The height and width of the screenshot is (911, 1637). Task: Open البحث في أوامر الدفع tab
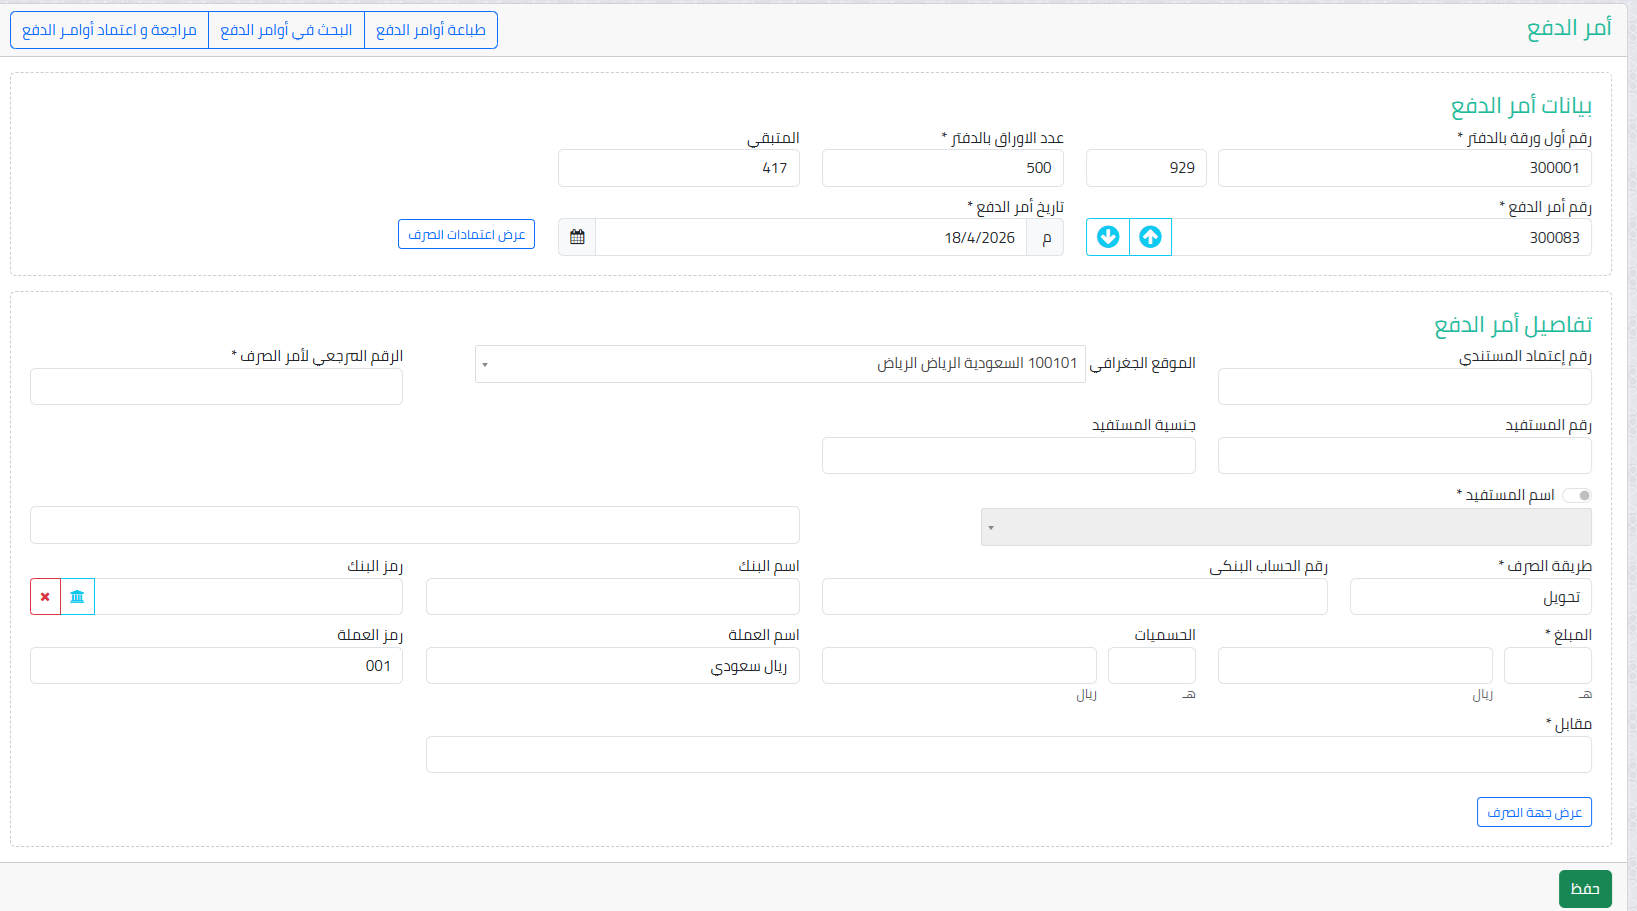286,30
